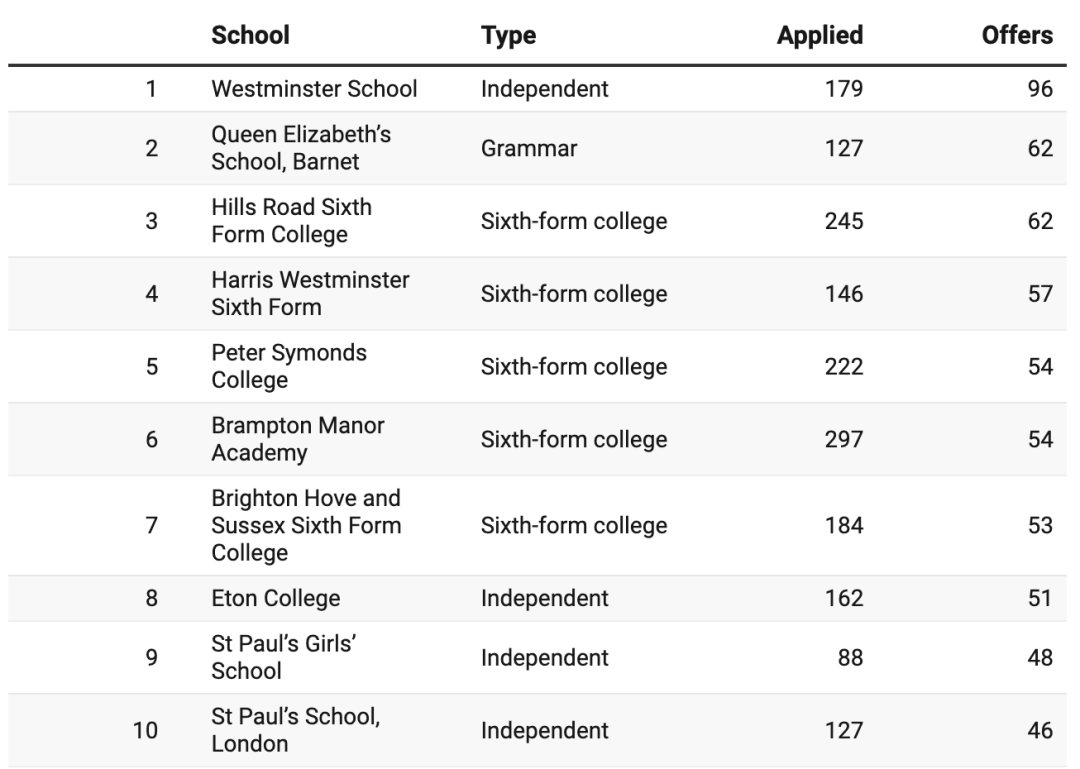Screen dimensions: 1080x769
Task: Click Harris Westminster Sixth Form name
Action: point(310,294)
